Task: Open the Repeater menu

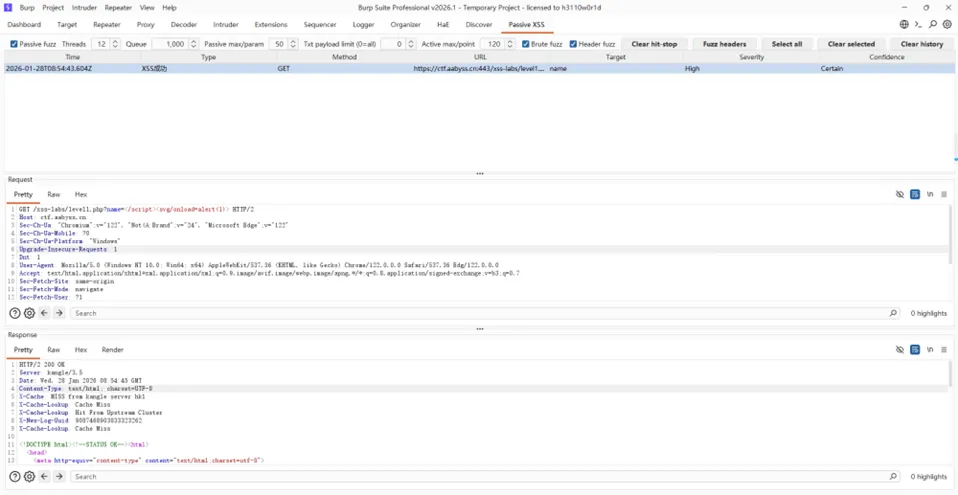Action: pos(118,8)
